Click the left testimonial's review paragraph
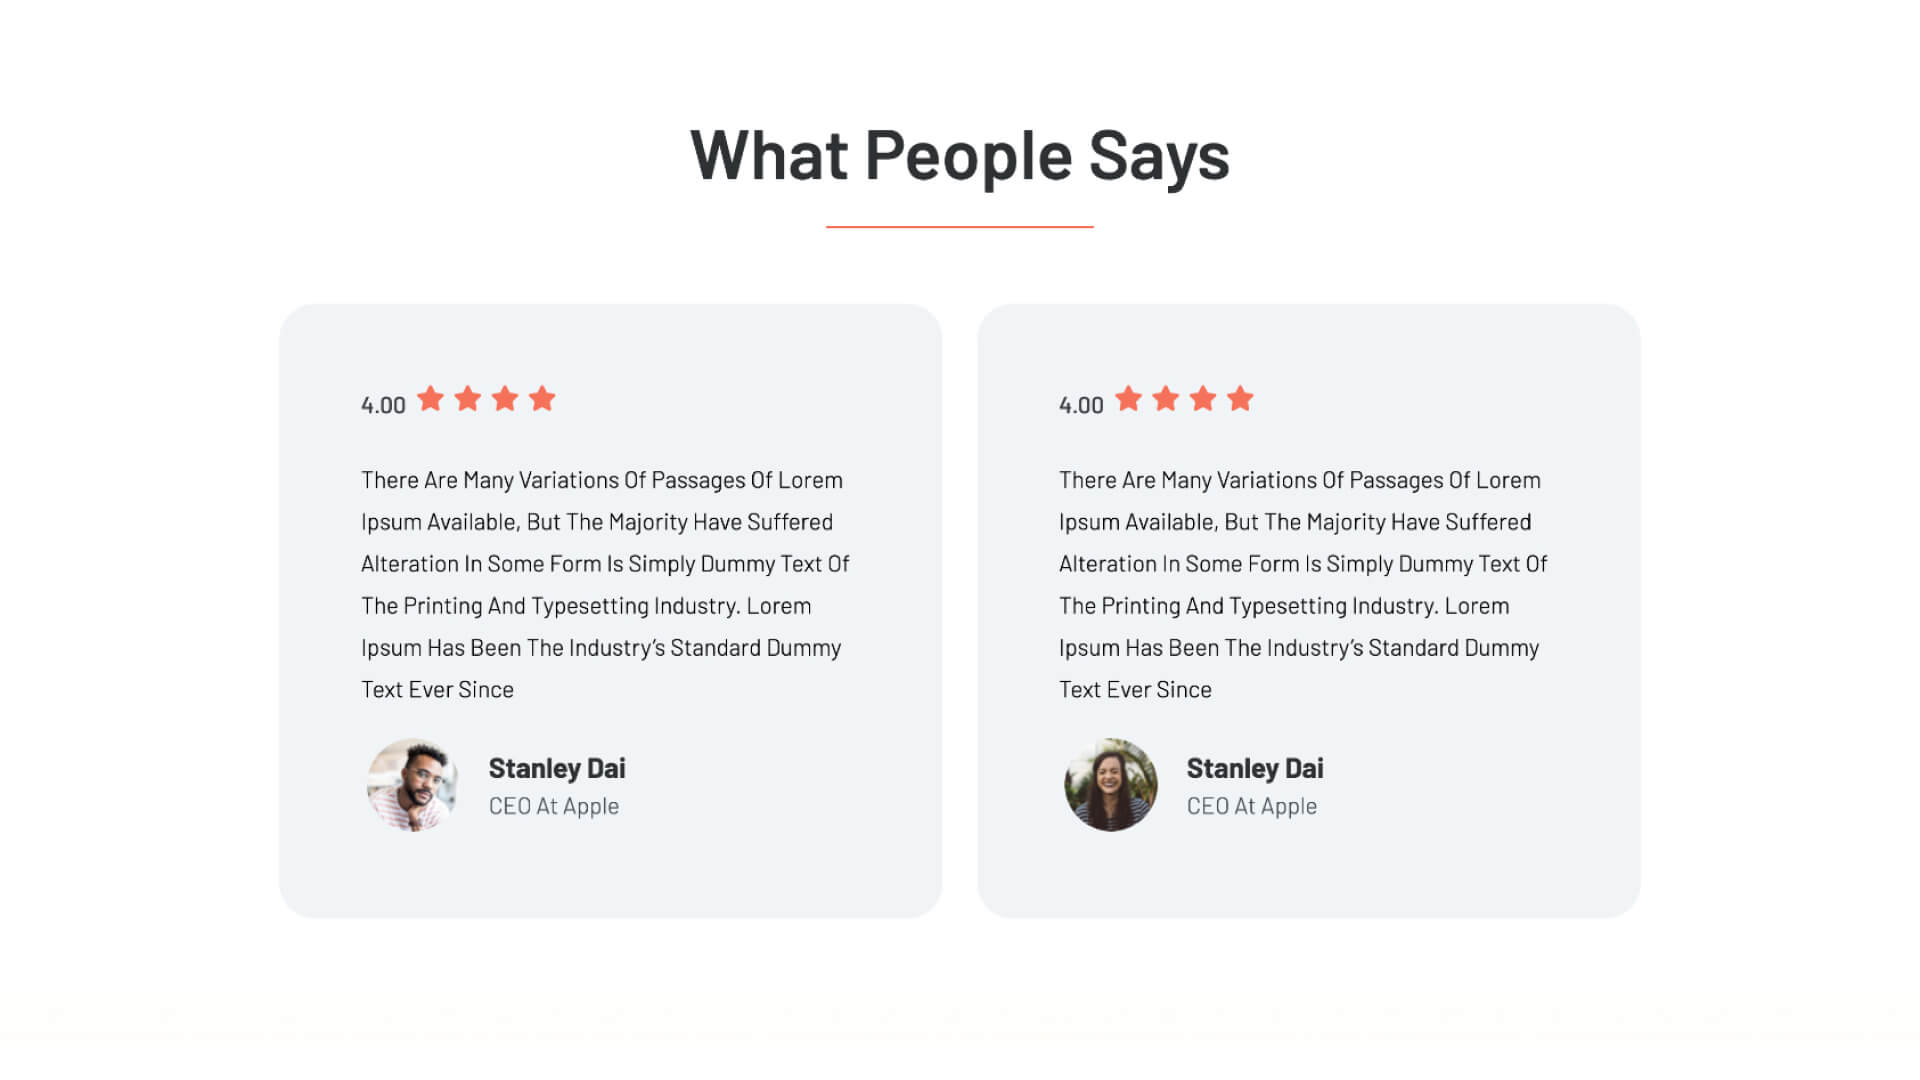This screenshot has width=1920, height=1080. 605,585
